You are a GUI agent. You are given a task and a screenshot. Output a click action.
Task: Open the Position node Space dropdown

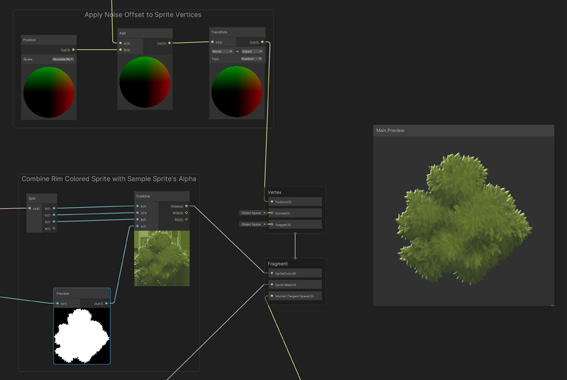63,59
